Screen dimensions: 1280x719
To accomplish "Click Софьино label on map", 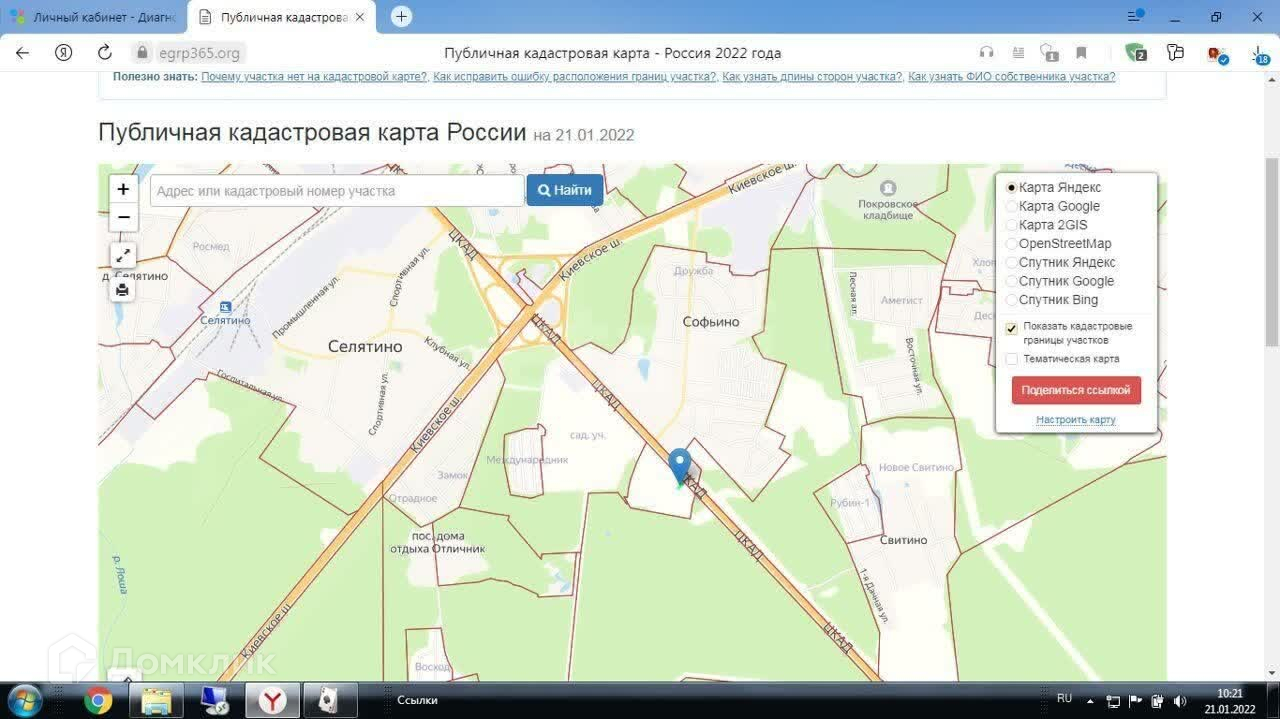I will coord(711,322).
